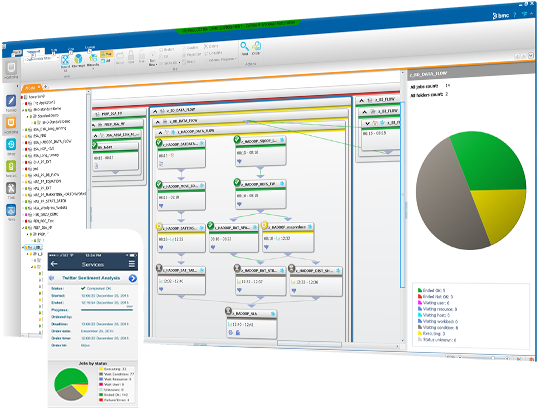Open the dropdown arrow under network ribbon icon
The width and height of the screenshot is (537, 408).
tap(93, 69)
